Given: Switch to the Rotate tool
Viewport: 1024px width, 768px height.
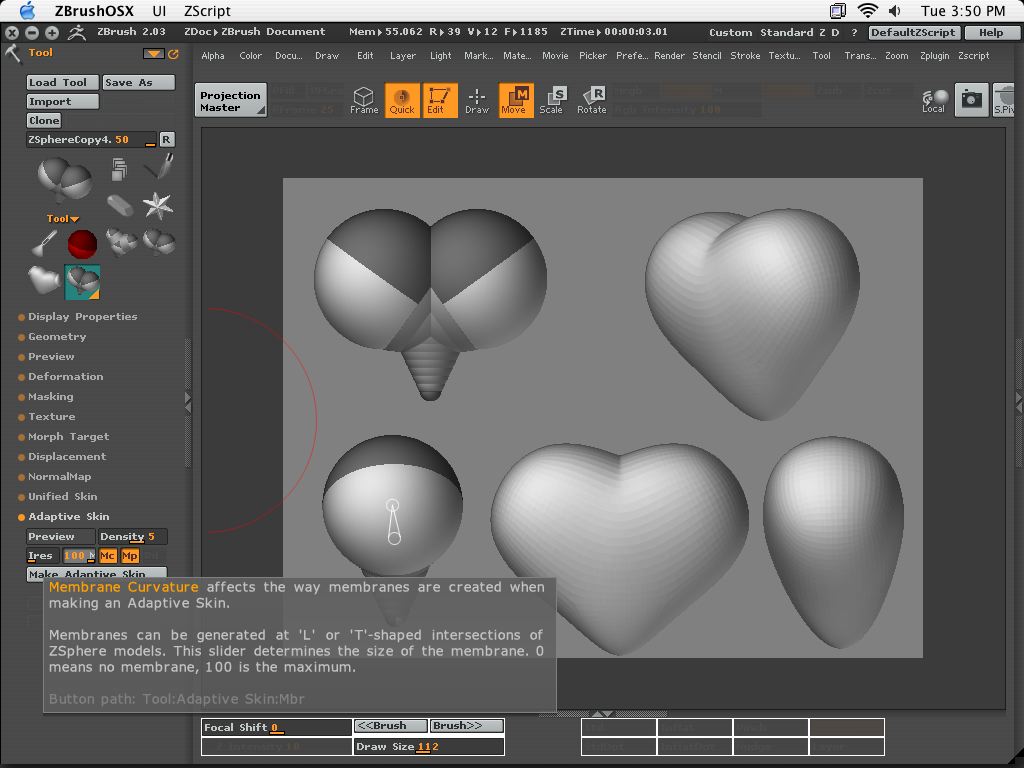Looking at the screenshot, I should pyautogui.click(x=591, y=100).
